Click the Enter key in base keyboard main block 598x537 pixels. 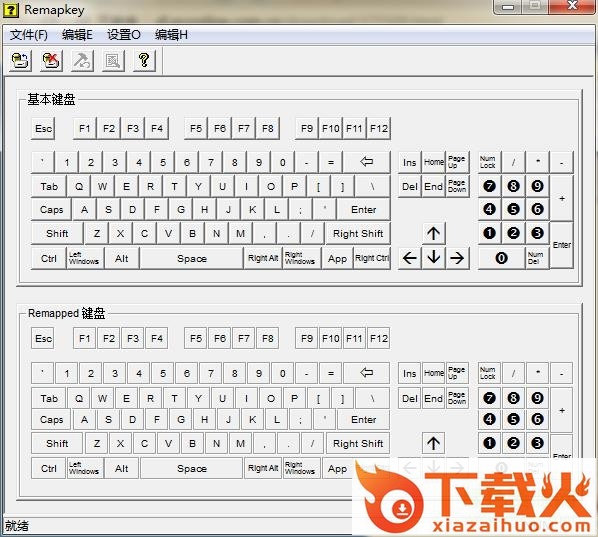pos(363,210)
